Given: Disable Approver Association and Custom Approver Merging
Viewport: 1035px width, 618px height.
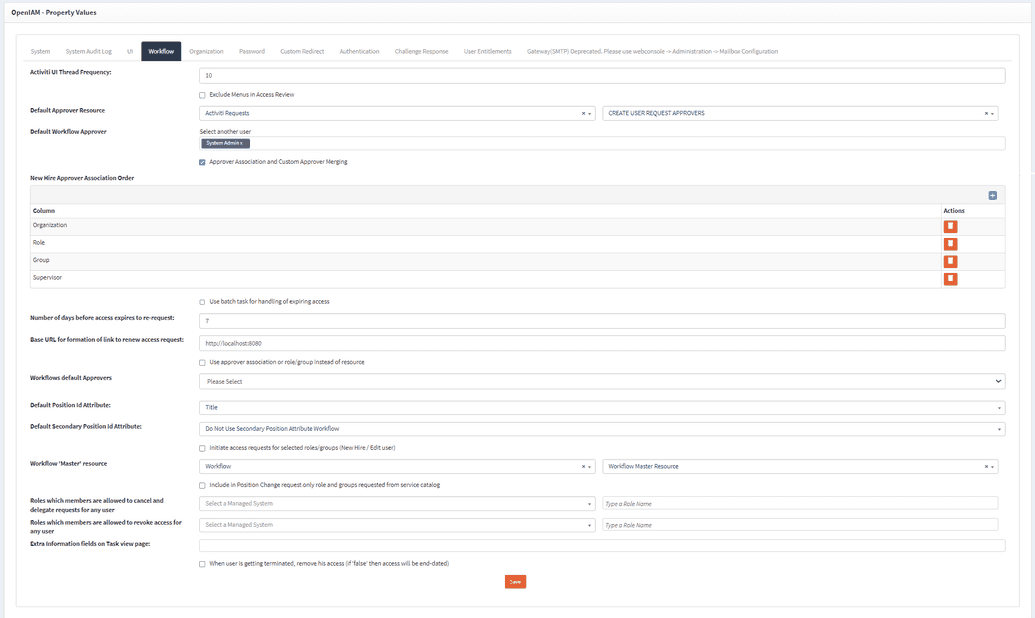Looking at the screenshot, I should point(201,161).
